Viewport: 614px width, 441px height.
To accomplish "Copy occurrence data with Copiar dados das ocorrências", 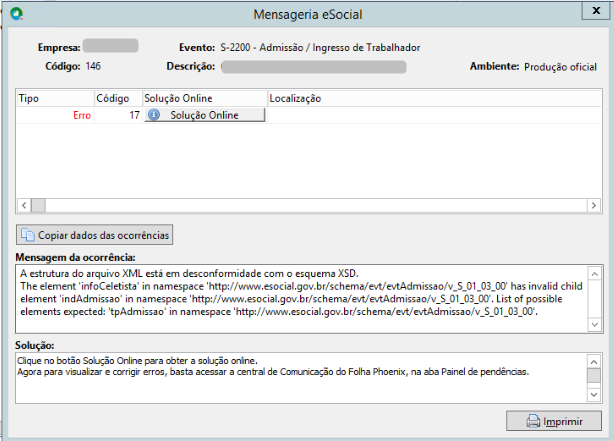I will (x=94, y=235).
